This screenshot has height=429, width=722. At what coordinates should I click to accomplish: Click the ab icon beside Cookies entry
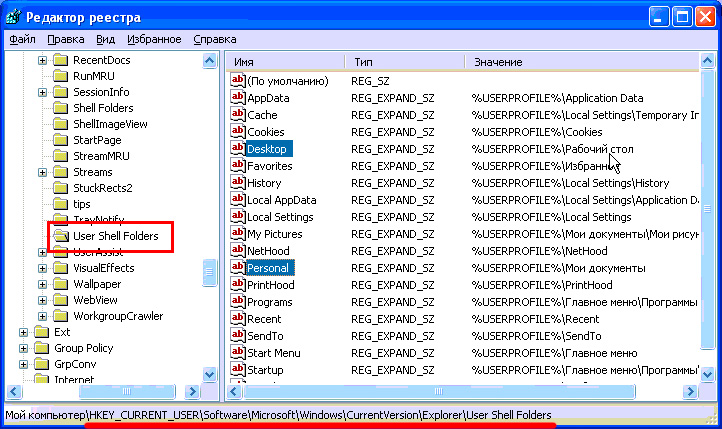238,132
